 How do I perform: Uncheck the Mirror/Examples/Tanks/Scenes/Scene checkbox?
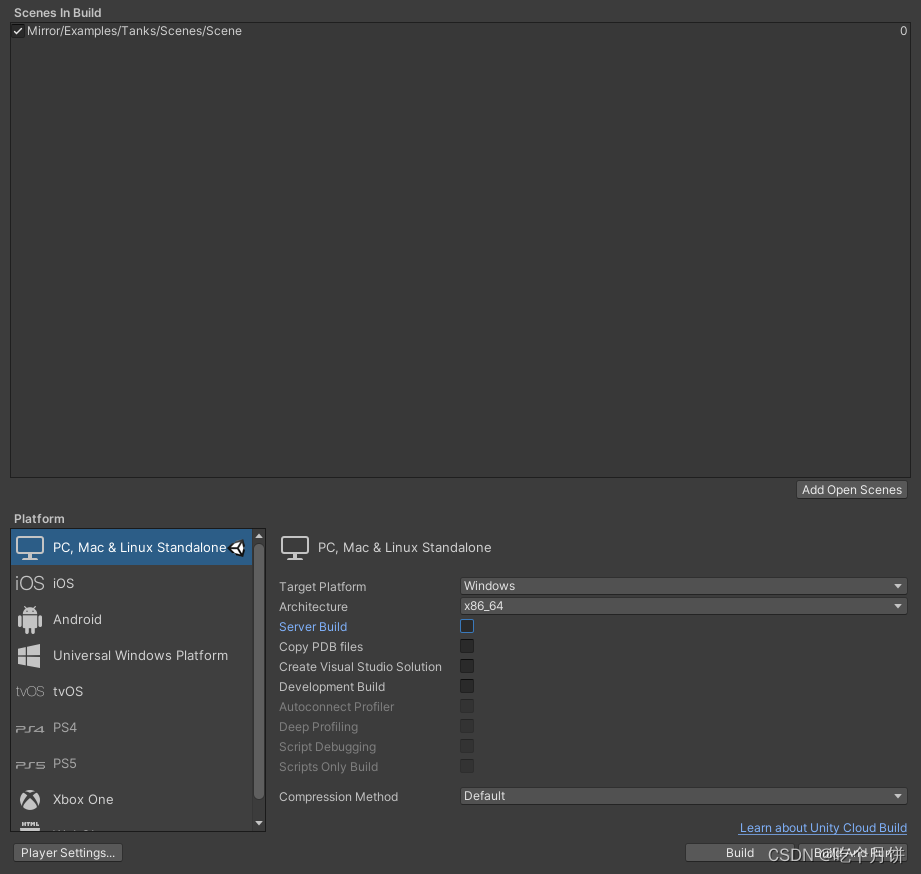tap(18, 31)
